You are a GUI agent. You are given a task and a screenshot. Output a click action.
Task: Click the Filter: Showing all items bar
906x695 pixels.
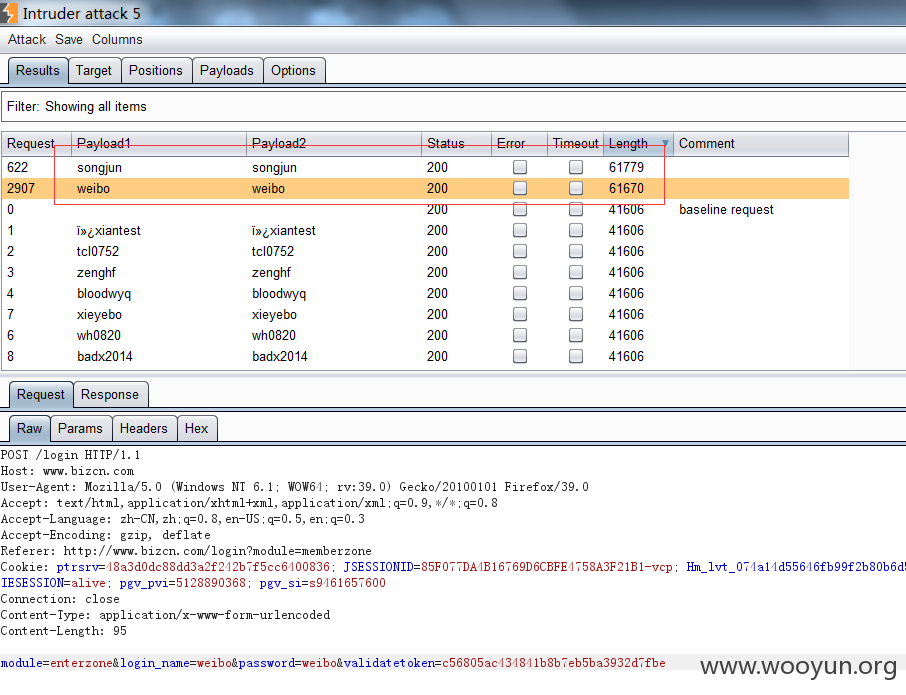tap(453, 107)
